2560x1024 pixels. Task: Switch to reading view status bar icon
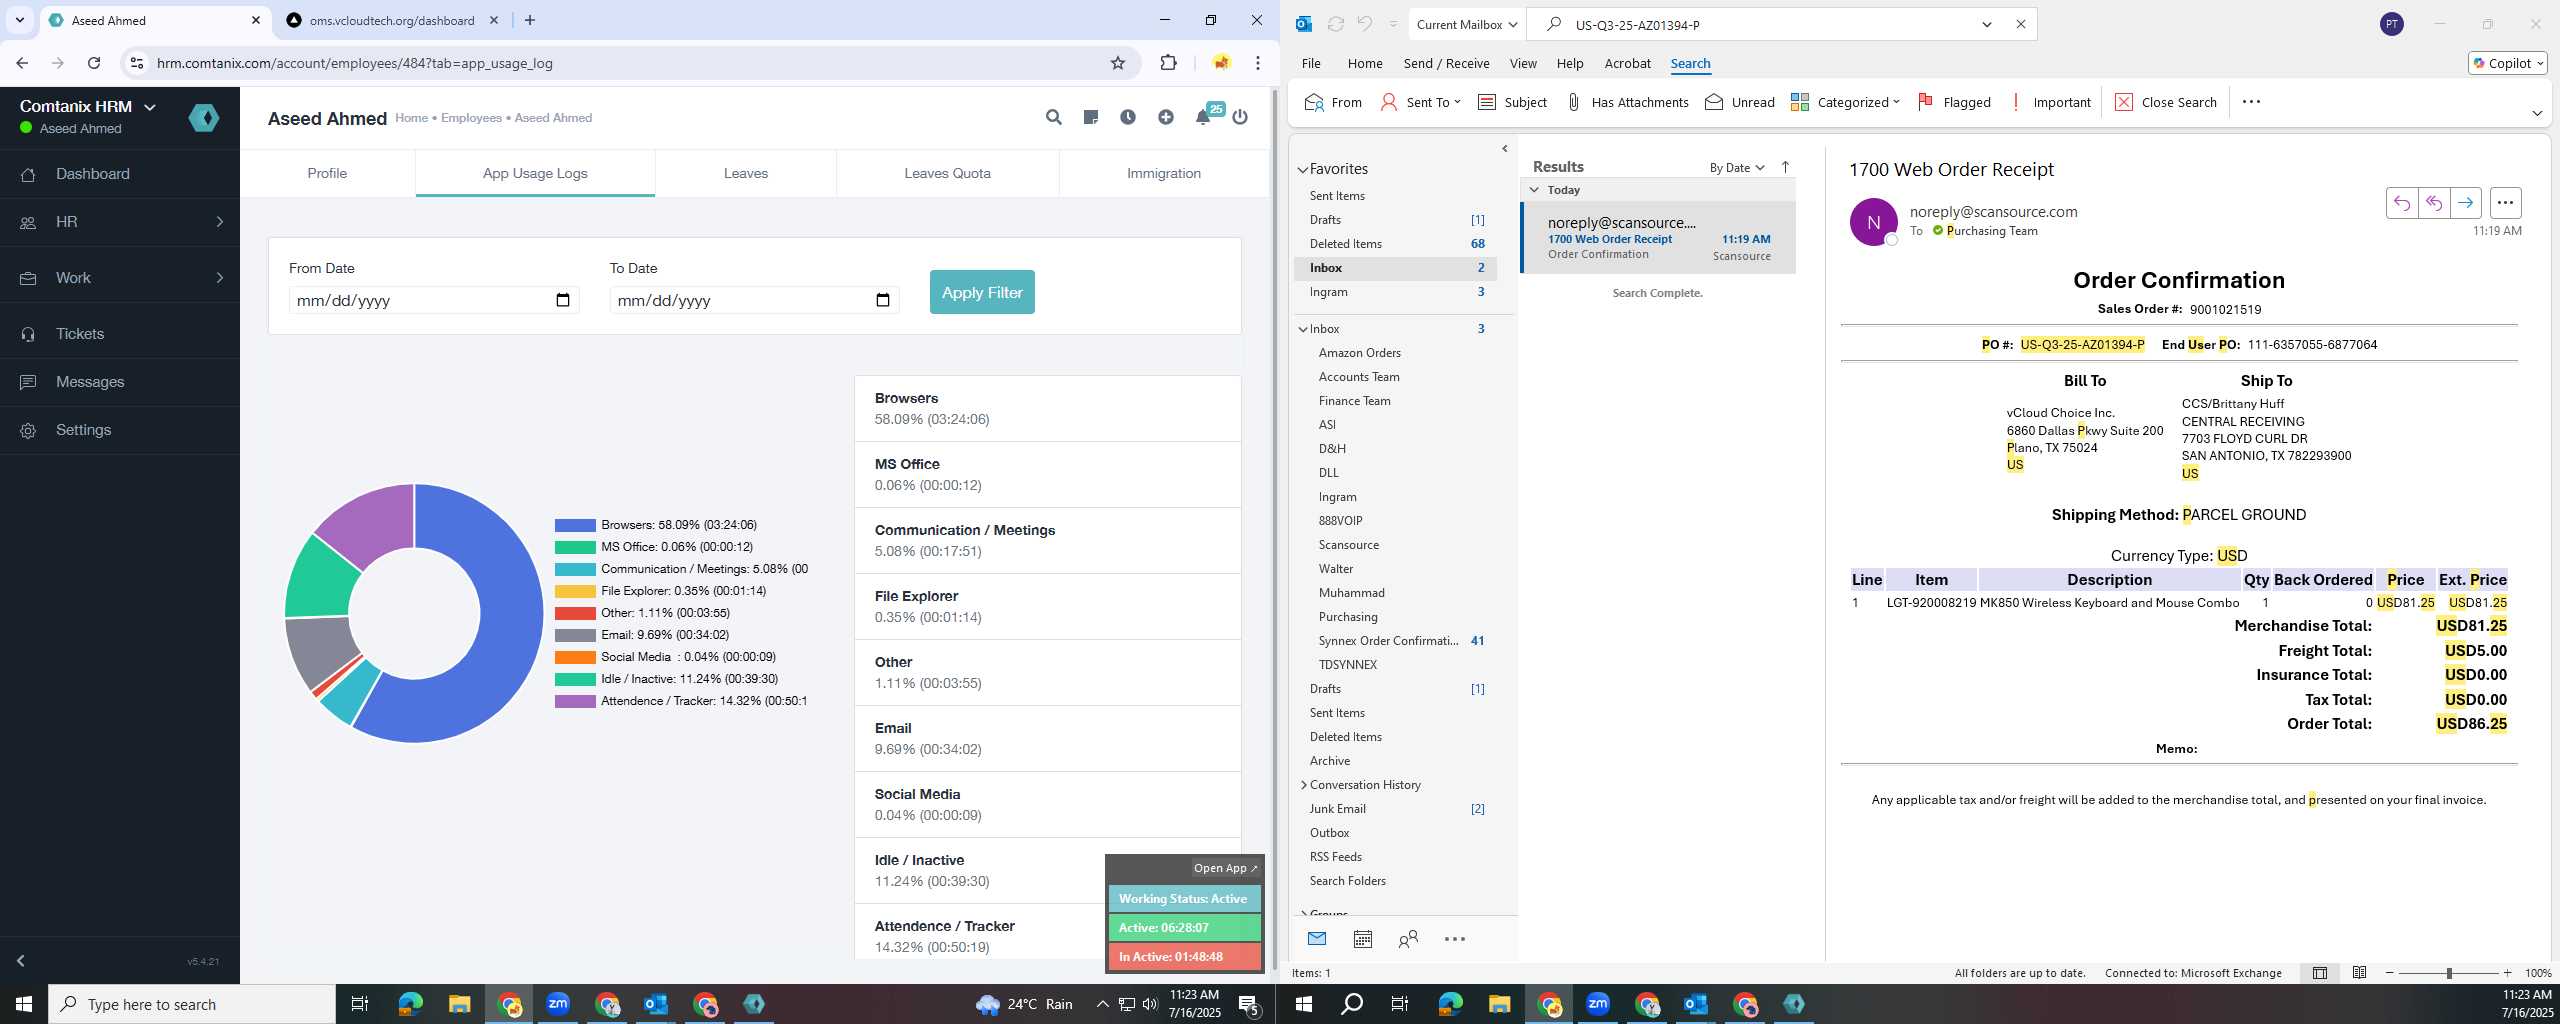click(x=2359, y=973)
